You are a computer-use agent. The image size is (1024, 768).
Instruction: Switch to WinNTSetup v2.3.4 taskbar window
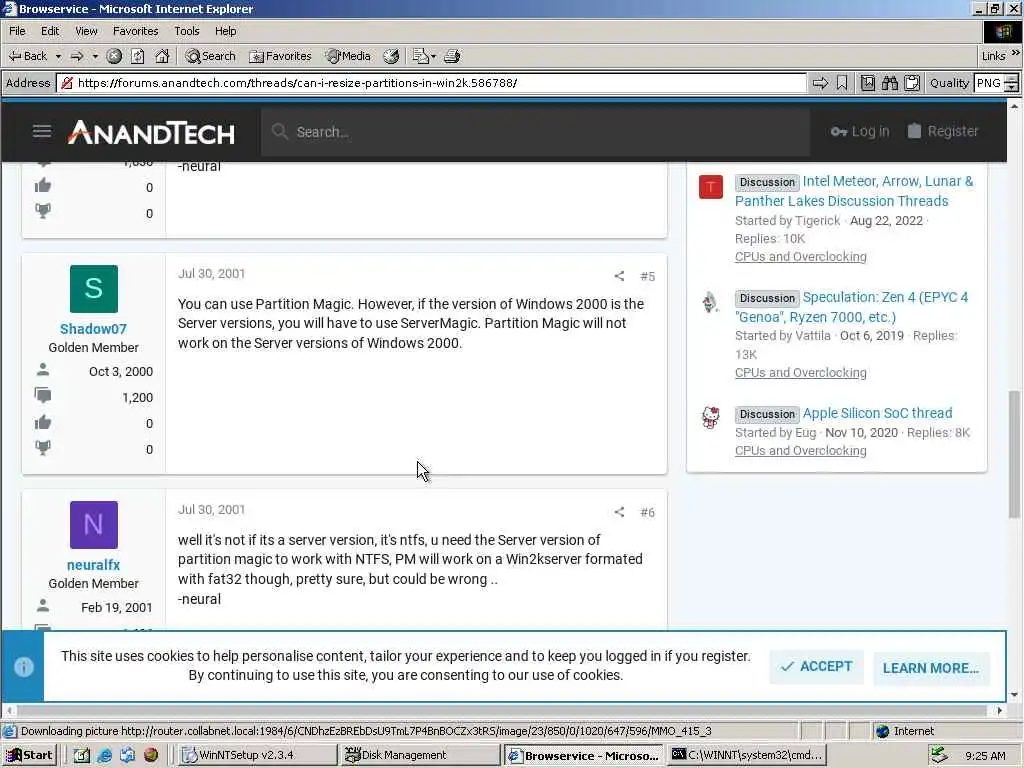[x=257, y=755]
